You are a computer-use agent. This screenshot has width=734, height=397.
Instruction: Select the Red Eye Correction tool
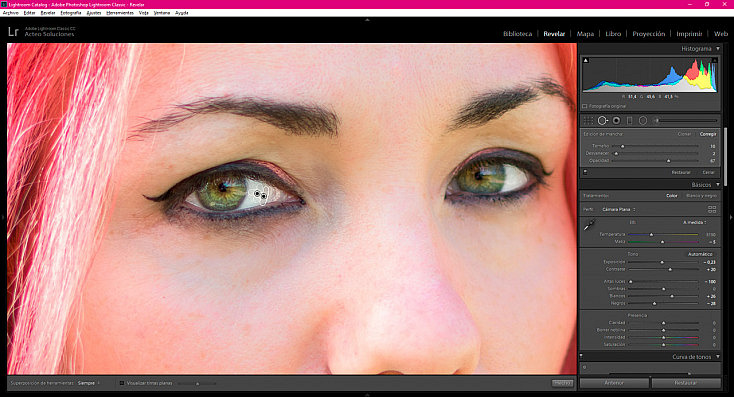pyautogui.click(x=617, y=121)
